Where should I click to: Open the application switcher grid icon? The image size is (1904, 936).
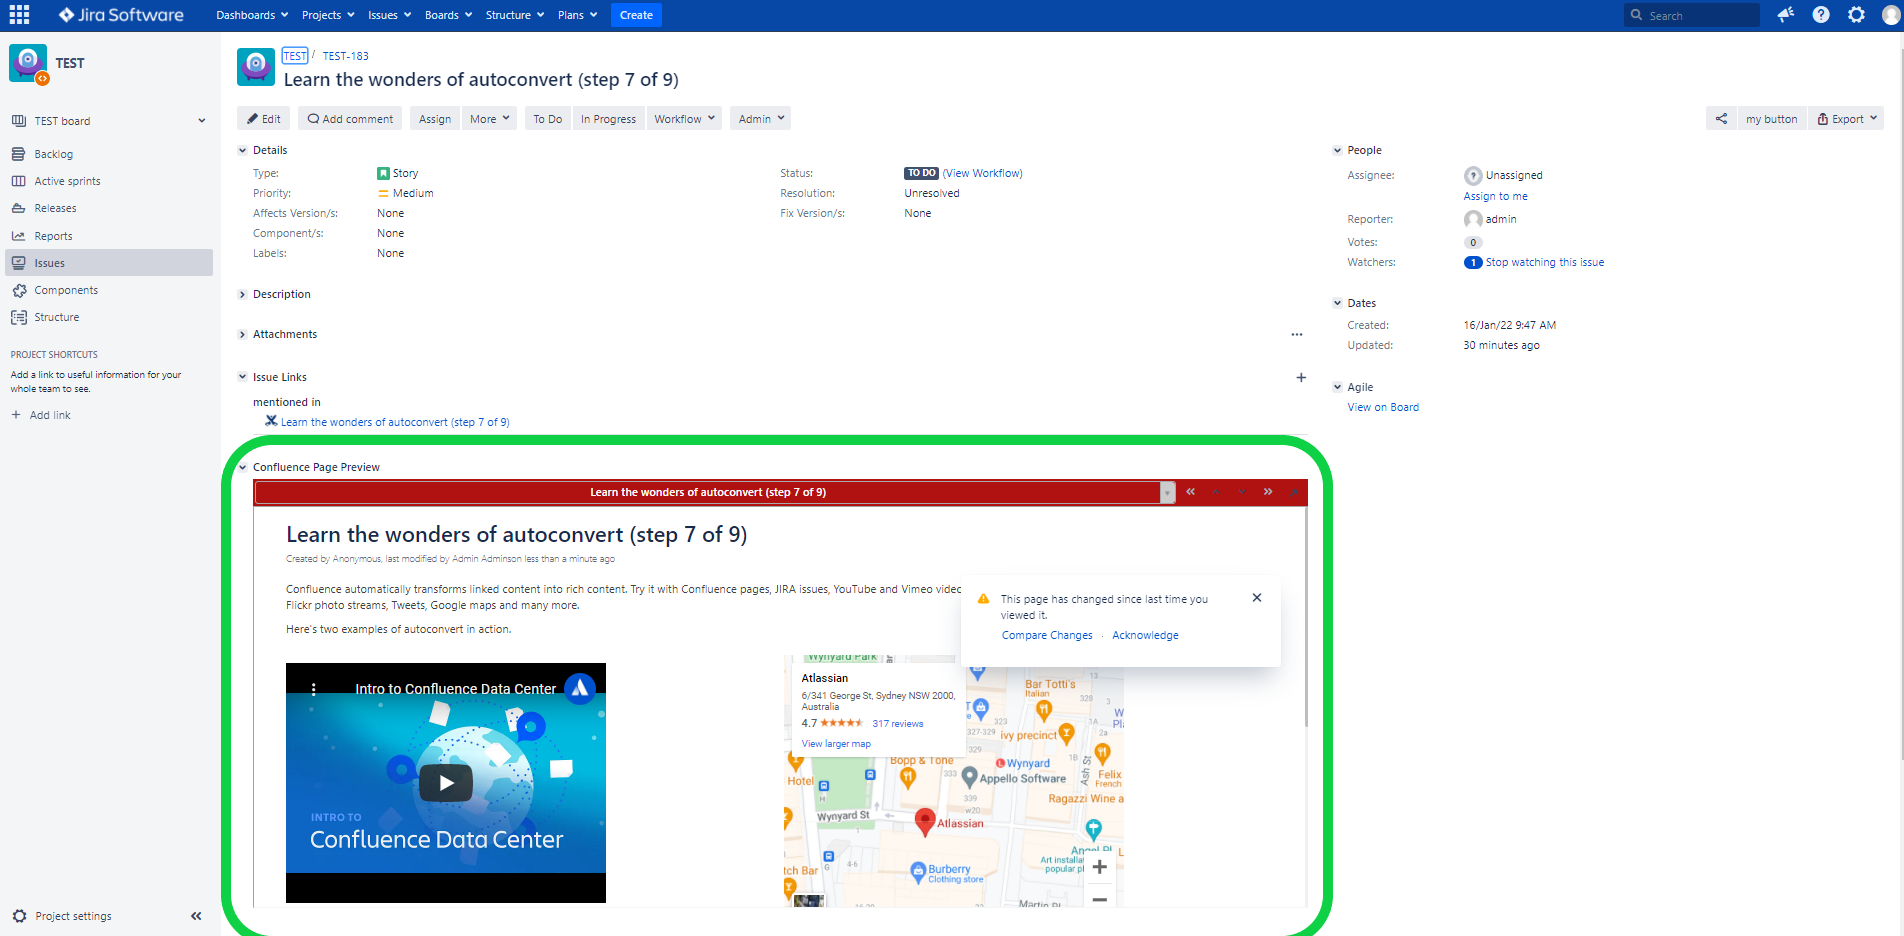(x=19, y=15)
